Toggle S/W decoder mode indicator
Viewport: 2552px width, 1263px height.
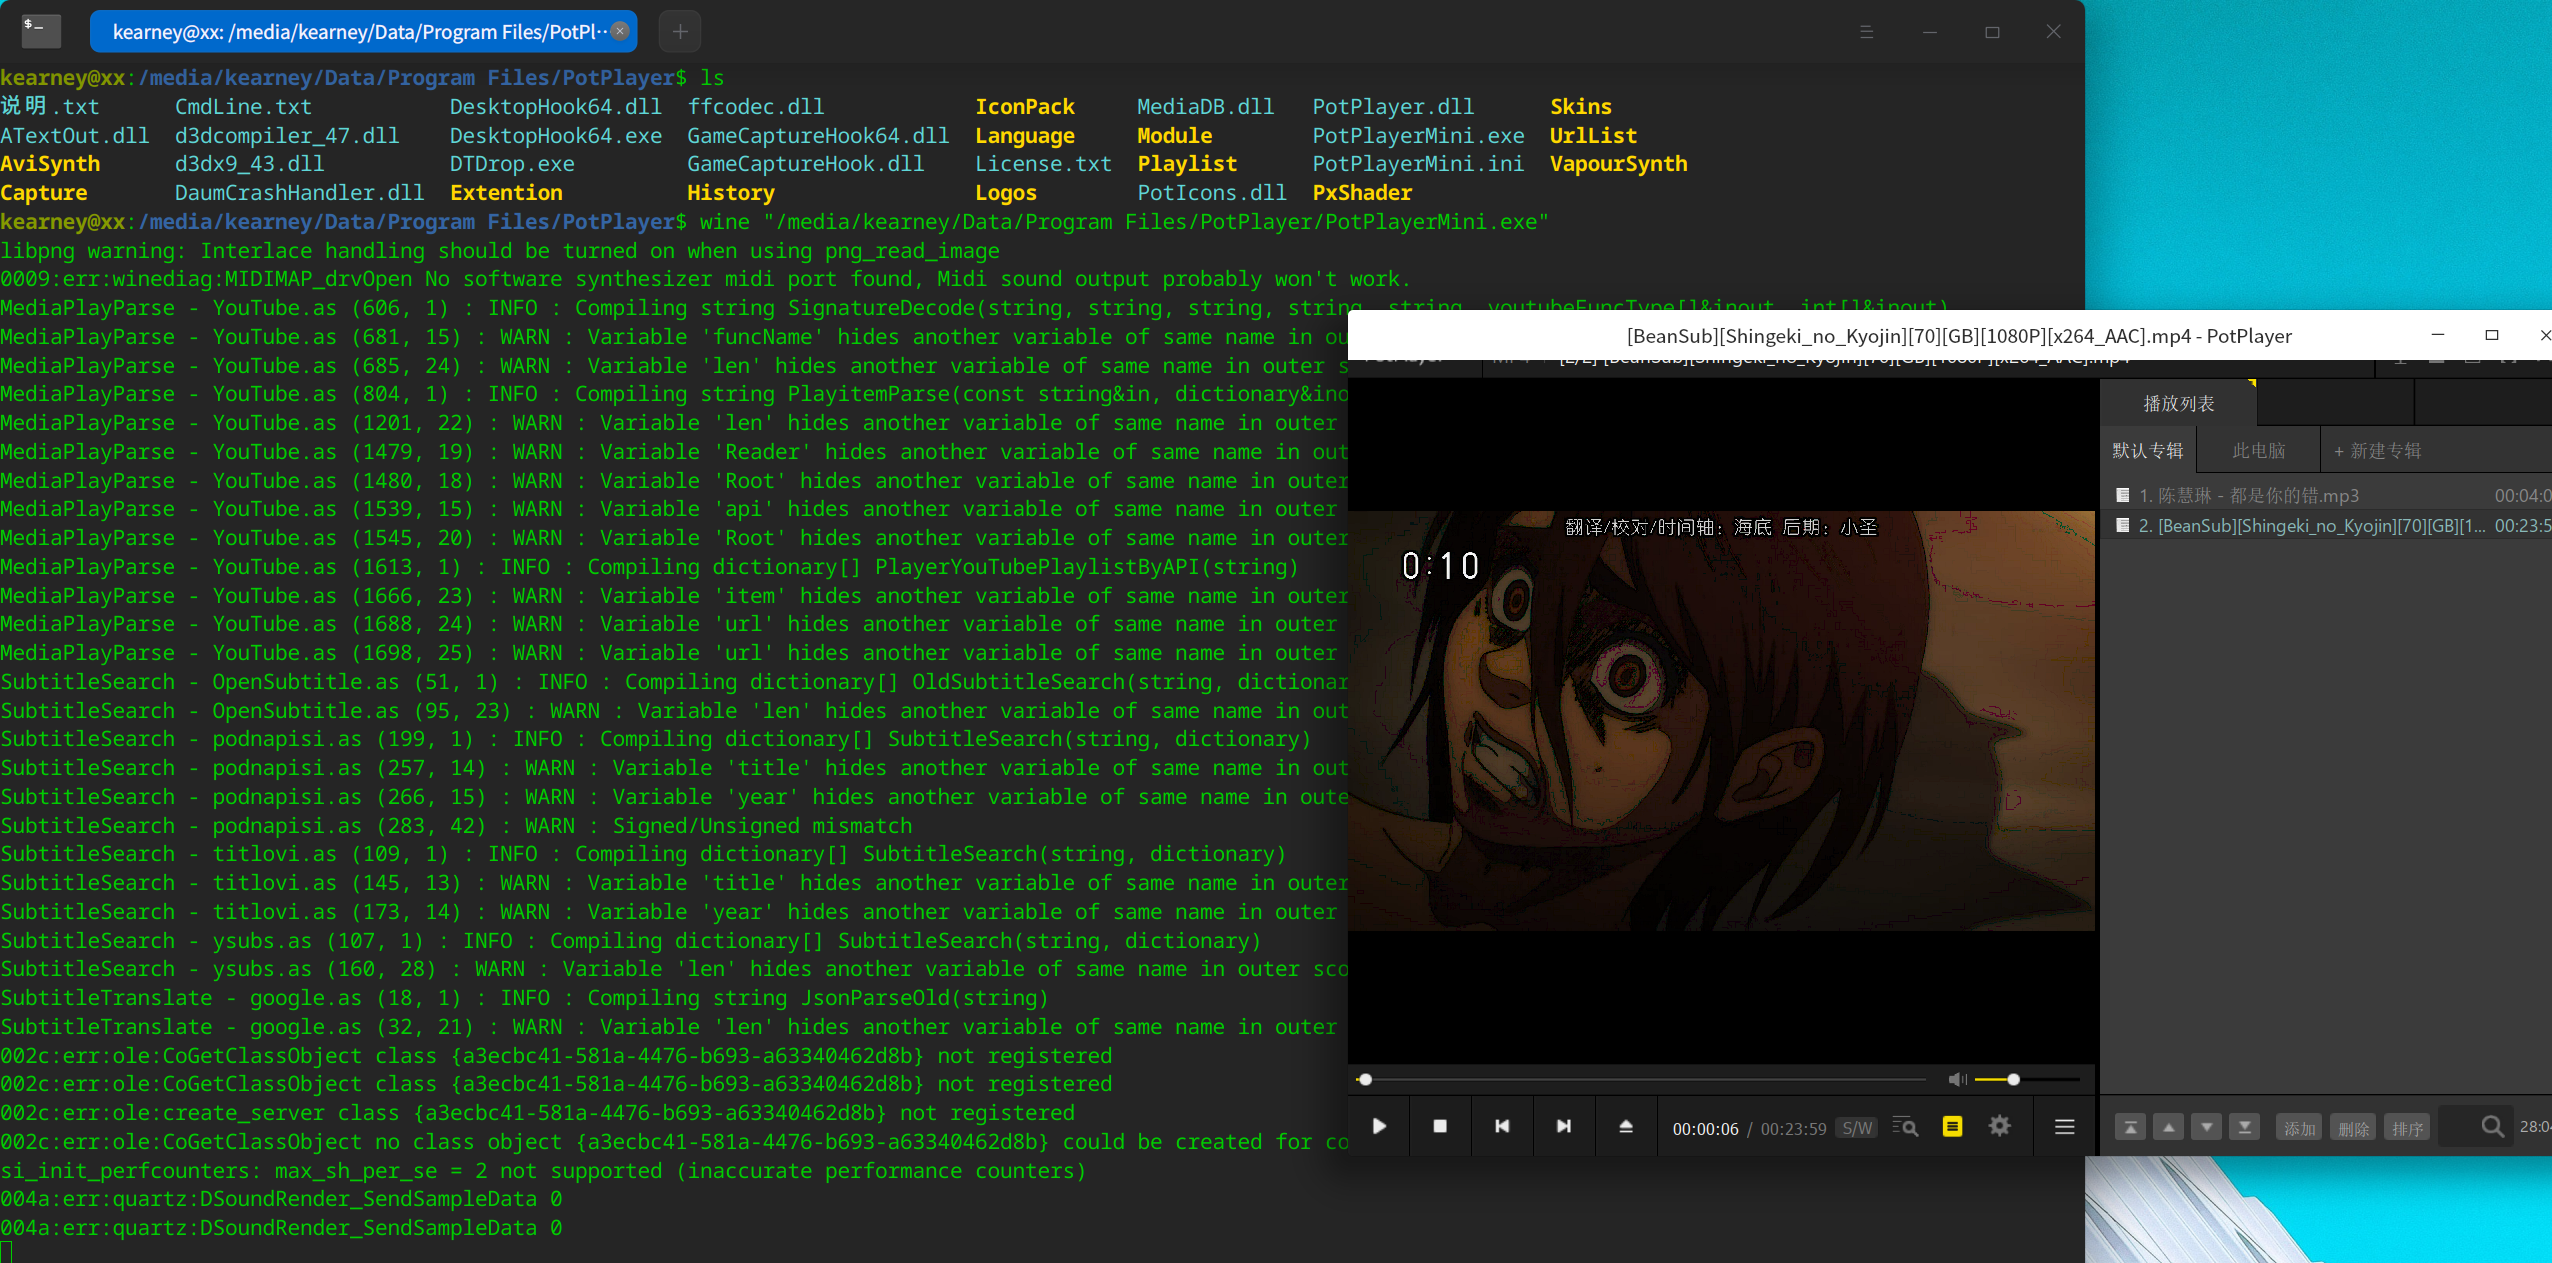point(1857,1128)
